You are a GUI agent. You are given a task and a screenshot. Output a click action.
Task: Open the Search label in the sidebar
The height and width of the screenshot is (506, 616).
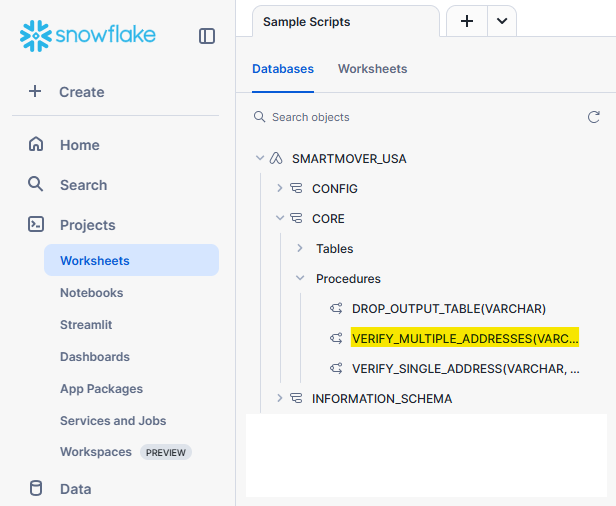pos(83,185)
